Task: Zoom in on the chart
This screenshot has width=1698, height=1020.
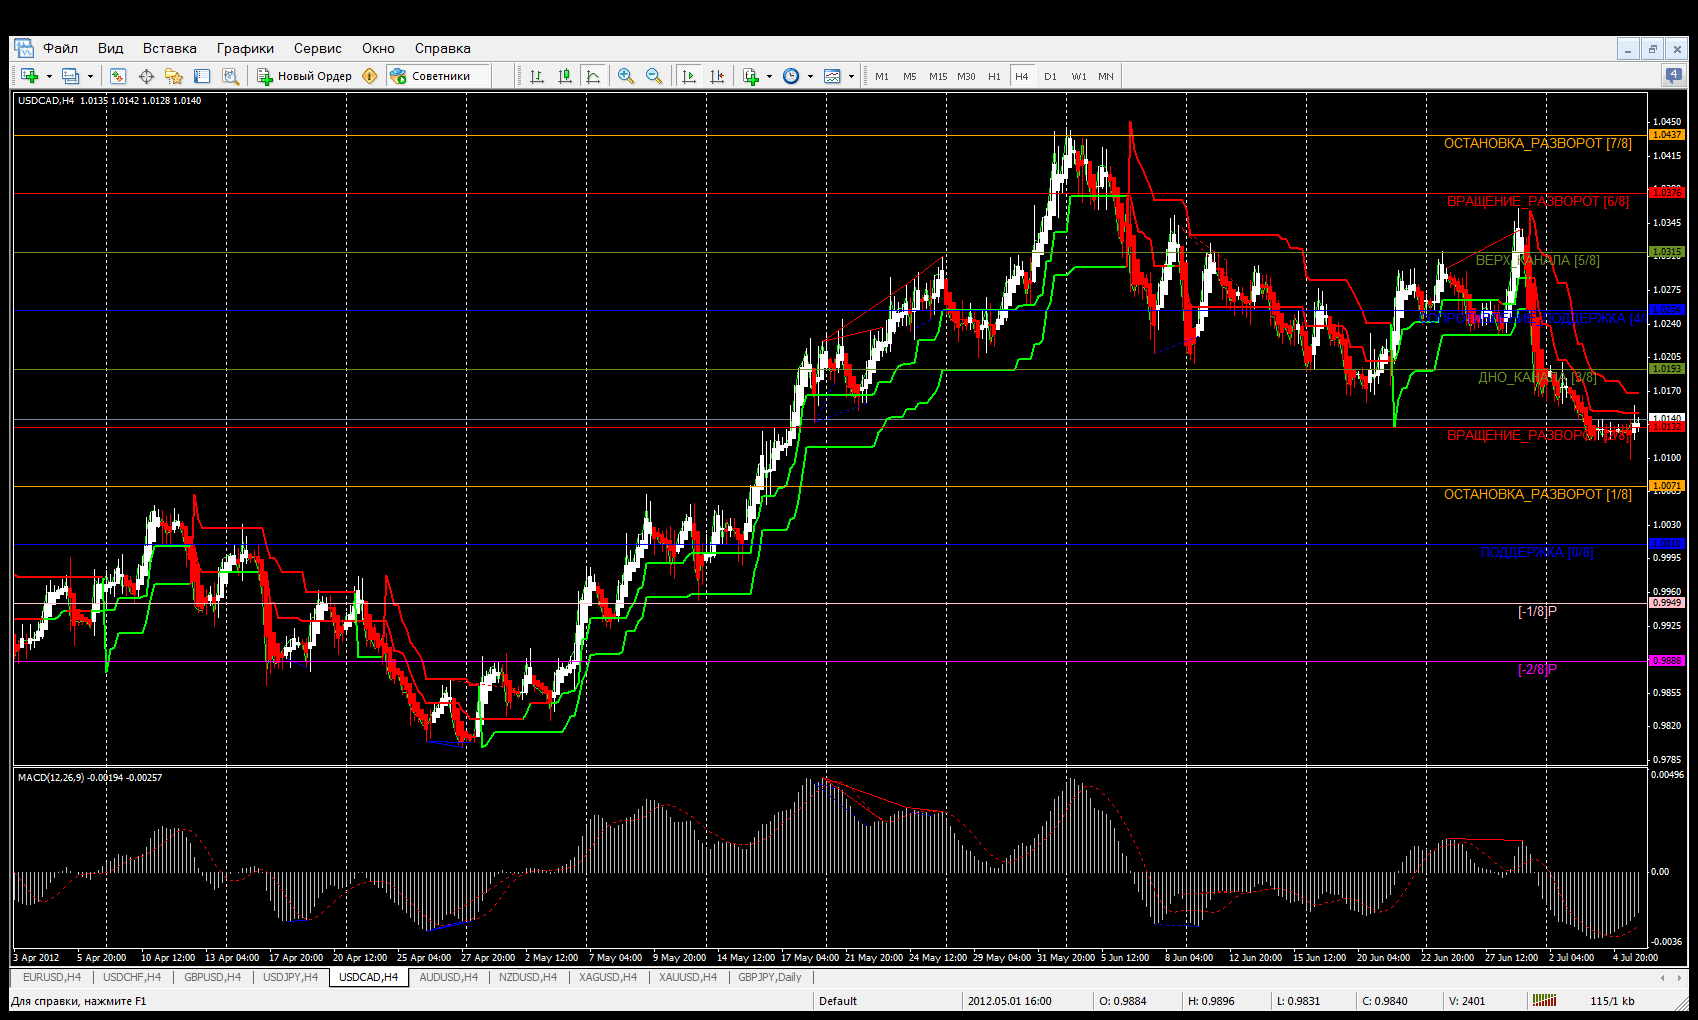Action: (x=626, y=76)
